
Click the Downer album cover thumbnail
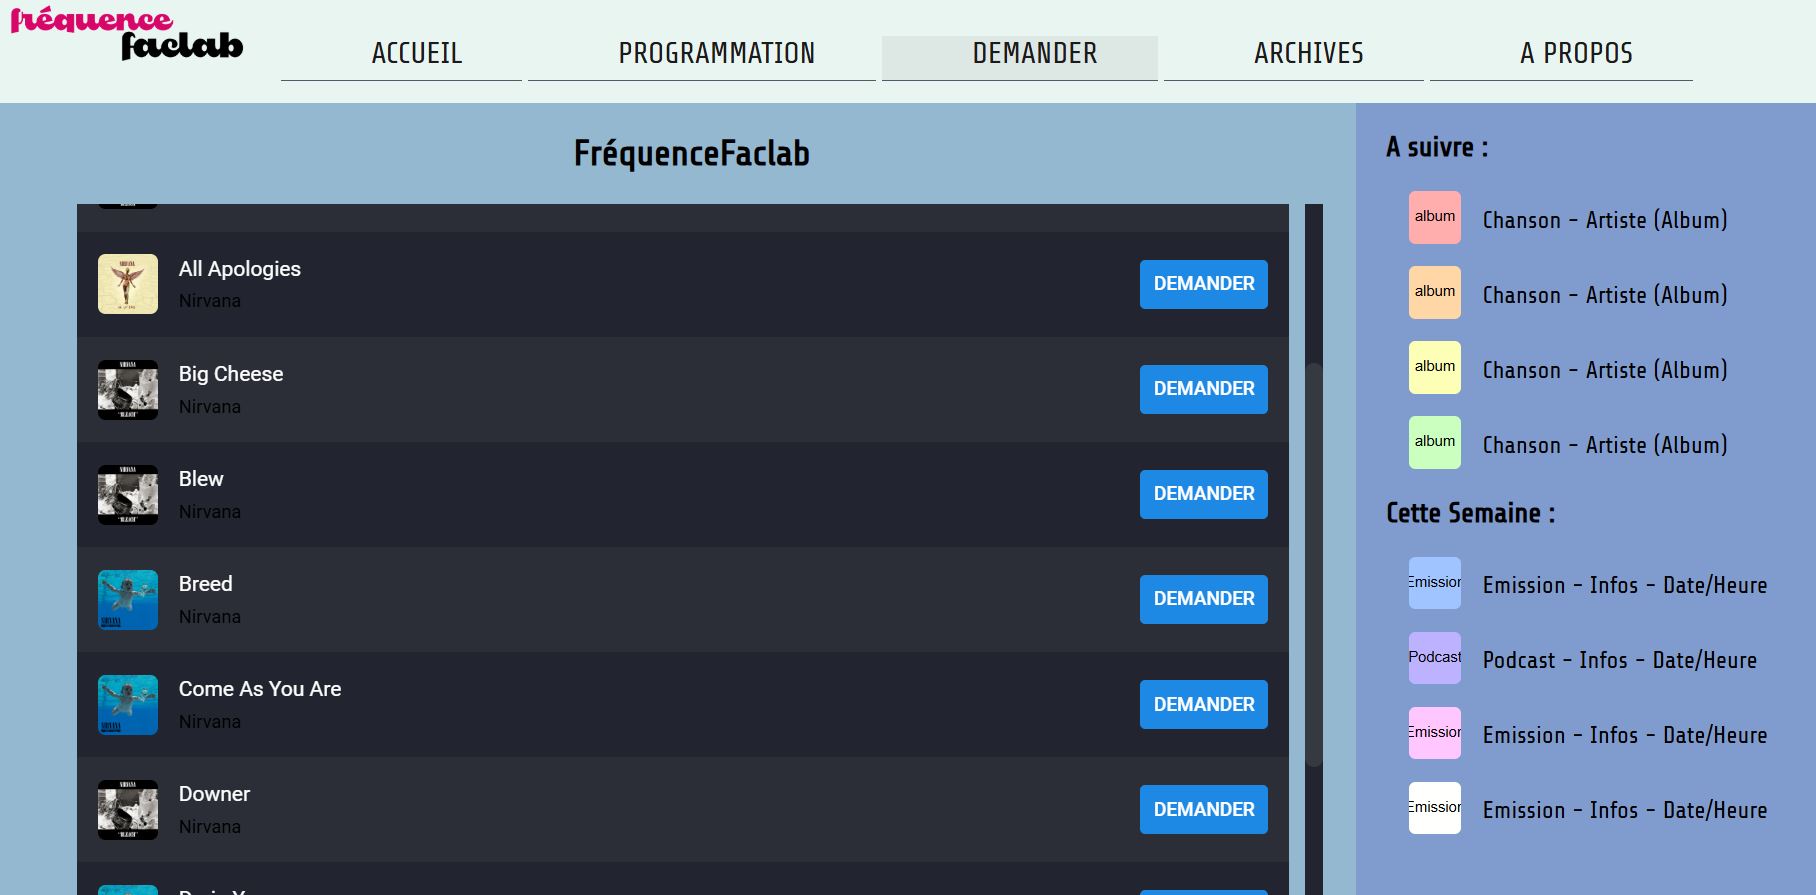pyautogui.click(x=128, y=809)
